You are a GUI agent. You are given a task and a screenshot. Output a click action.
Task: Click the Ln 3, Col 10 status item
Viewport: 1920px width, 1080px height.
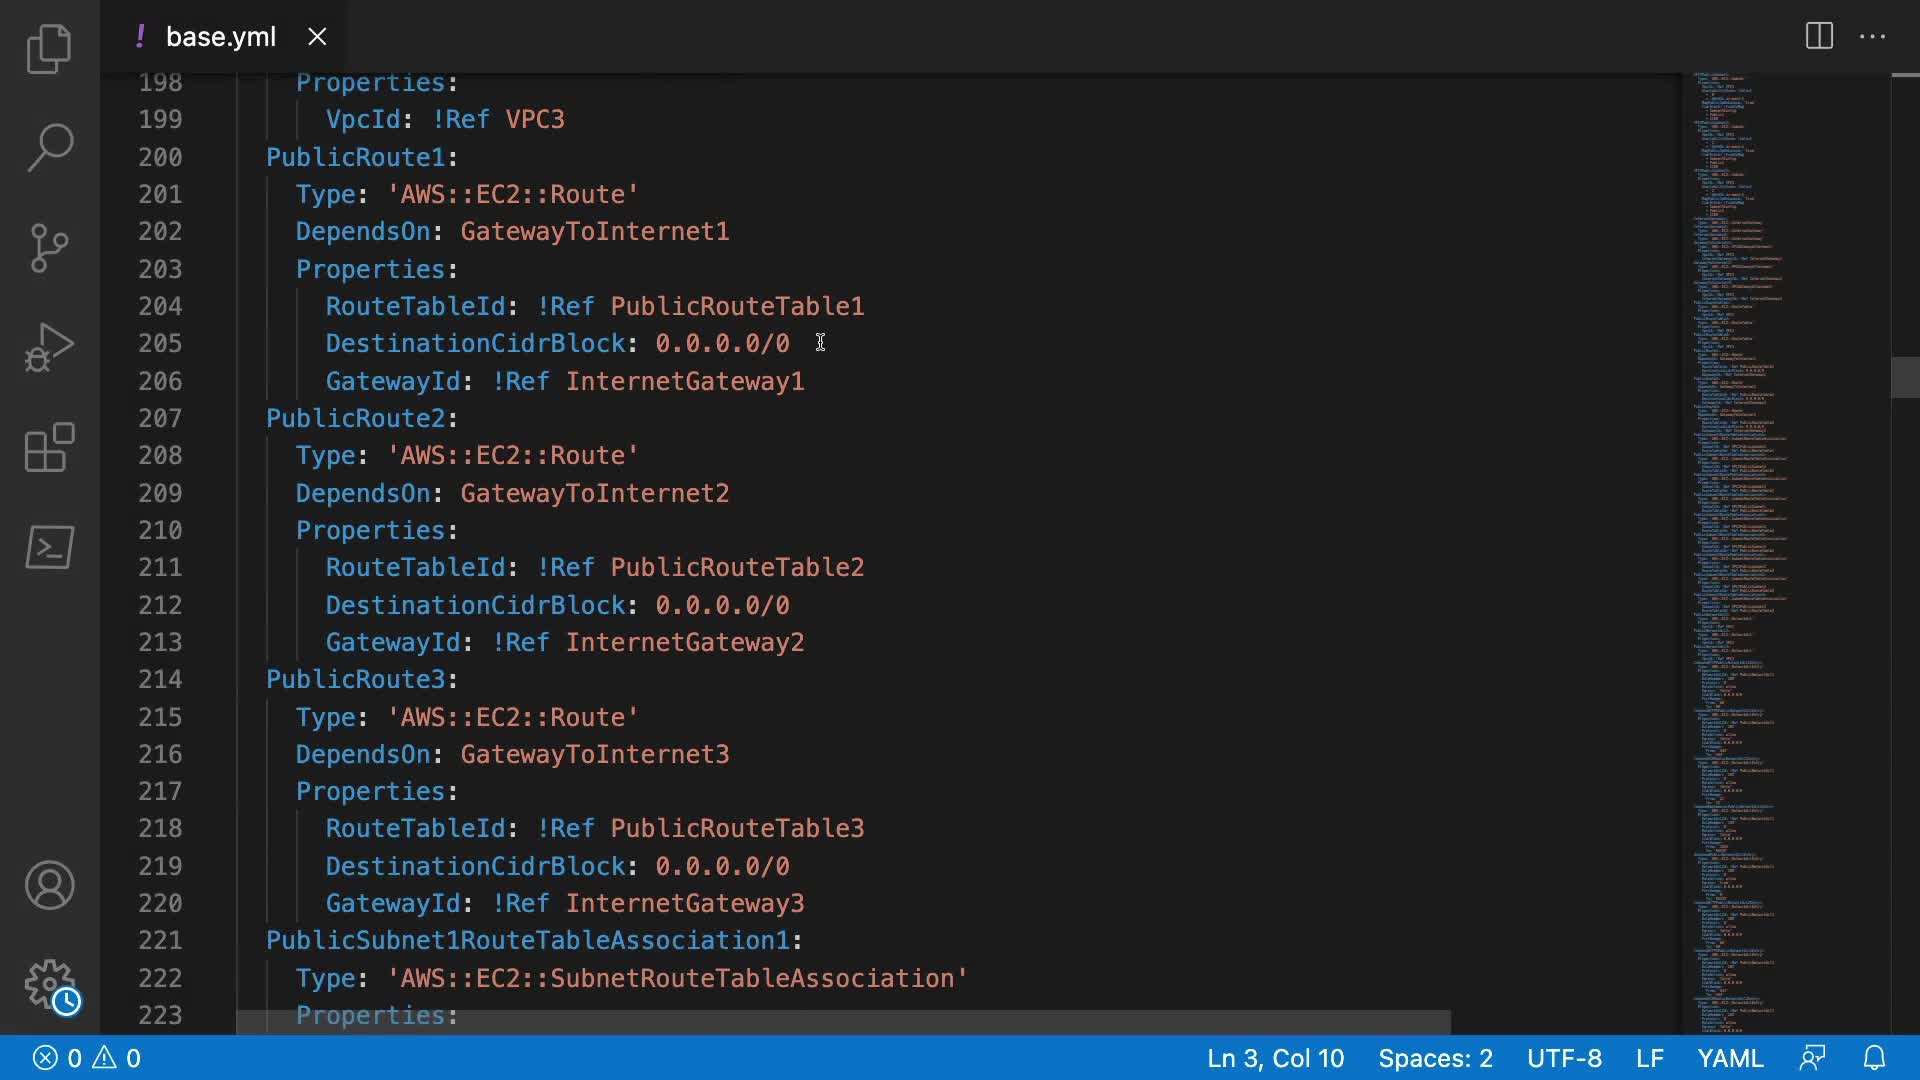coord(1275,1058)
